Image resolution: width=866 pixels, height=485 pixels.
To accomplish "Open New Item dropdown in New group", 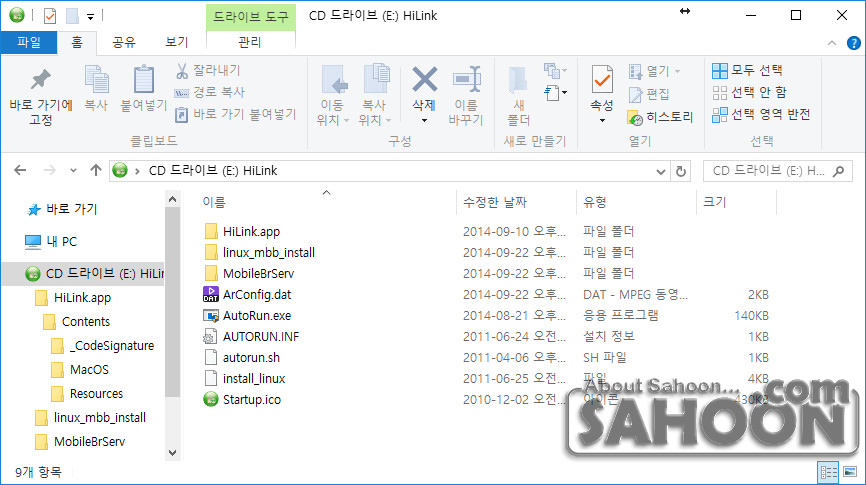I will pyautogui.click(x=555, y=70).
